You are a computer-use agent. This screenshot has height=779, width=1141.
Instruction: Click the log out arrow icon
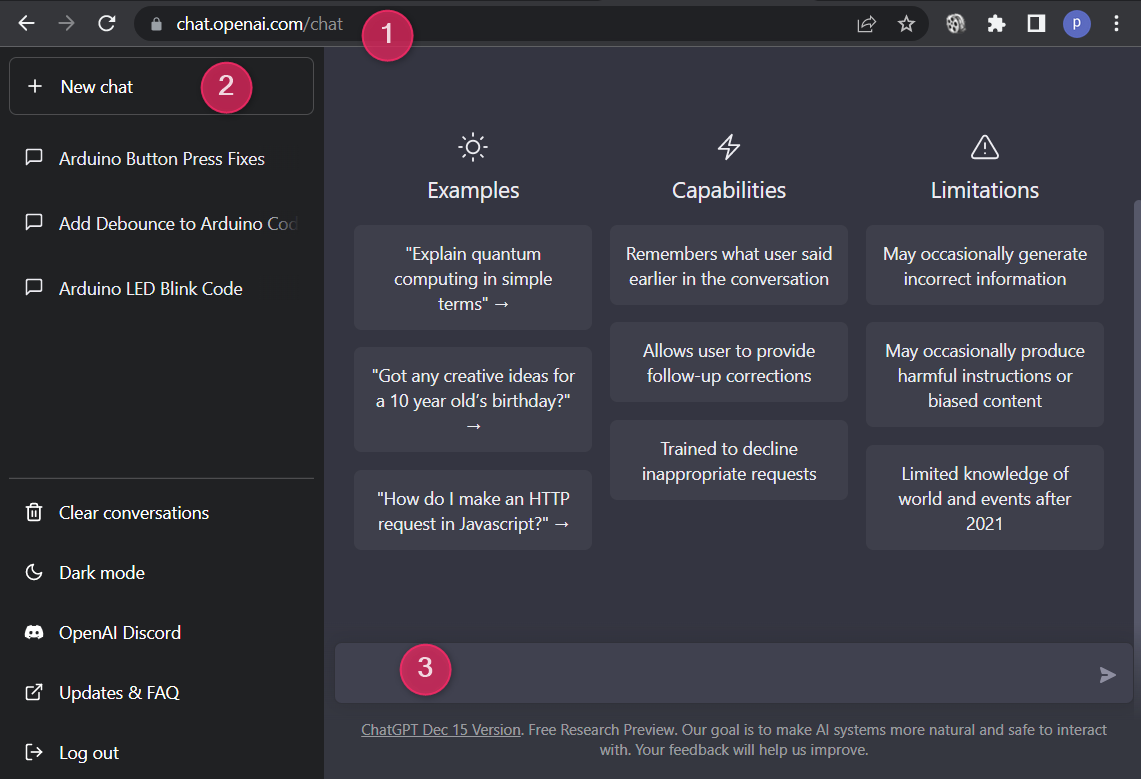click(33, 752)
